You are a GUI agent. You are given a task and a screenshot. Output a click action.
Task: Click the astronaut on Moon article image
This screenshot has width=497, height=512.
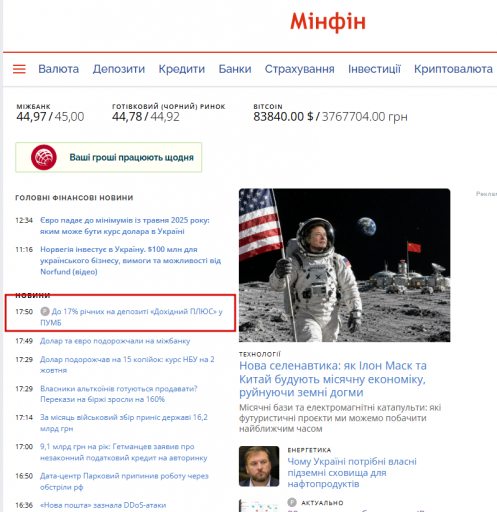[x=344, y=265]
